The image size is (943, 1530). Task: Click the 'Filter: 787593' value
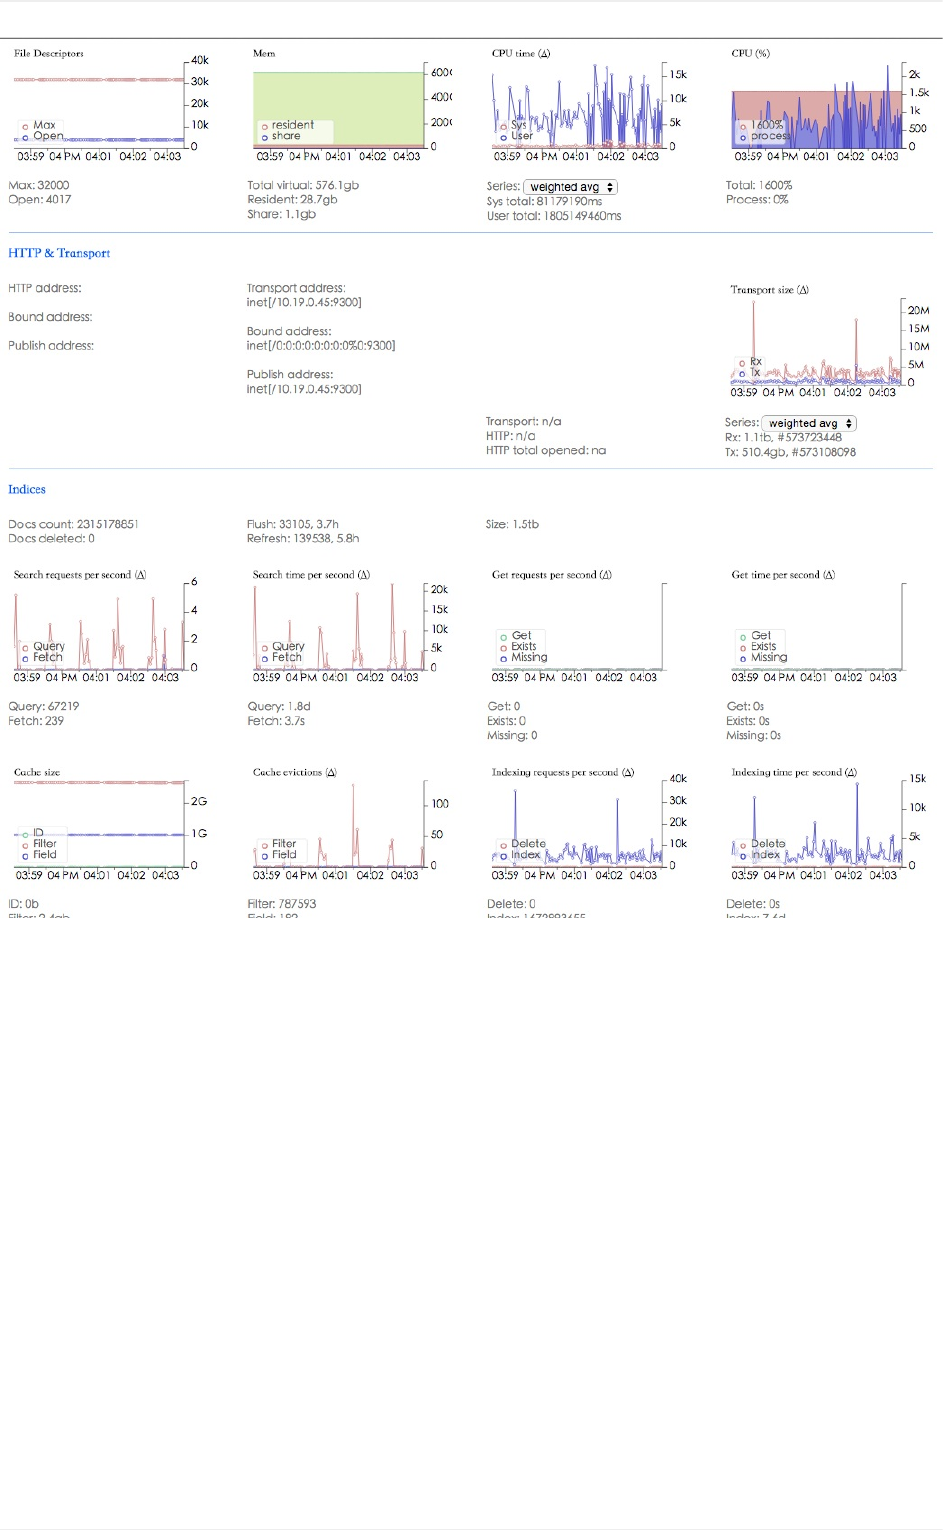click(x=282, y=903)
